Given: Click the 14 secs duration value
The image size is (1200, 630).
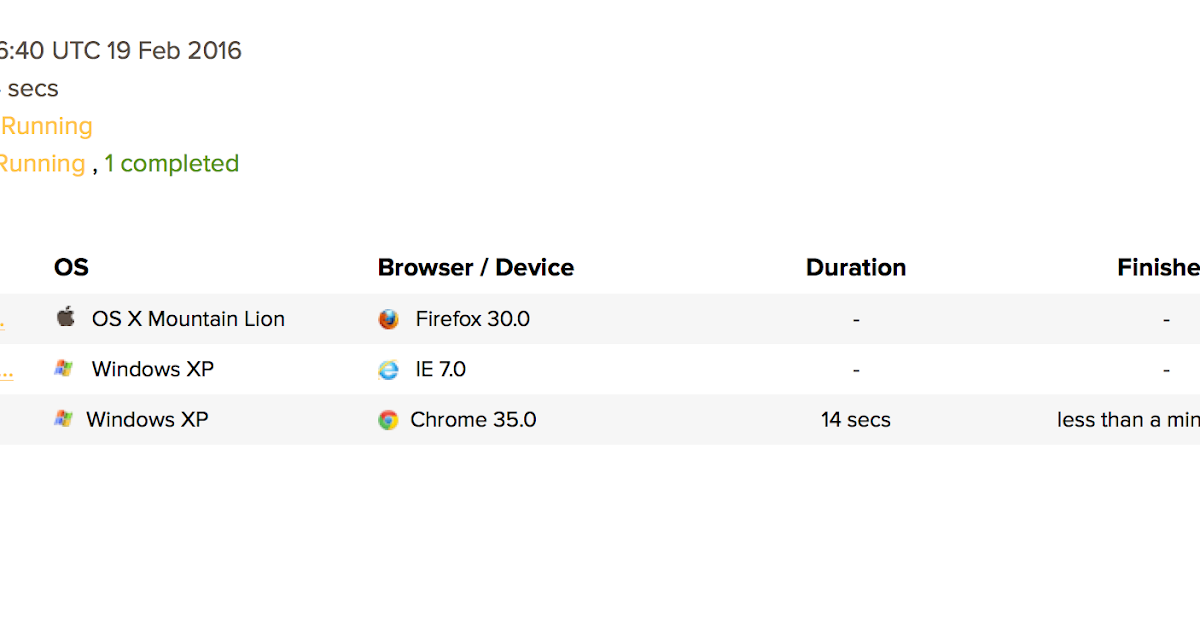Looking at the screenshot, I should click(856, 420).
